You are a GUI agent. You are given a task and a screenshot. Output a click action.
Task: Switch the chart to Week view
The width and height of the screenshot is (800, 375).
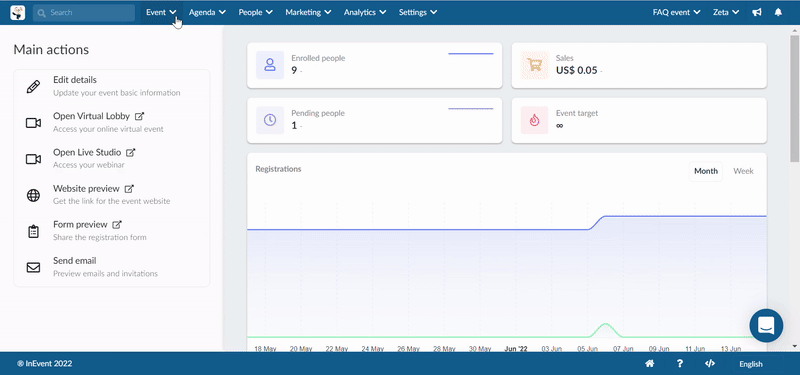(x=743, y=171)
